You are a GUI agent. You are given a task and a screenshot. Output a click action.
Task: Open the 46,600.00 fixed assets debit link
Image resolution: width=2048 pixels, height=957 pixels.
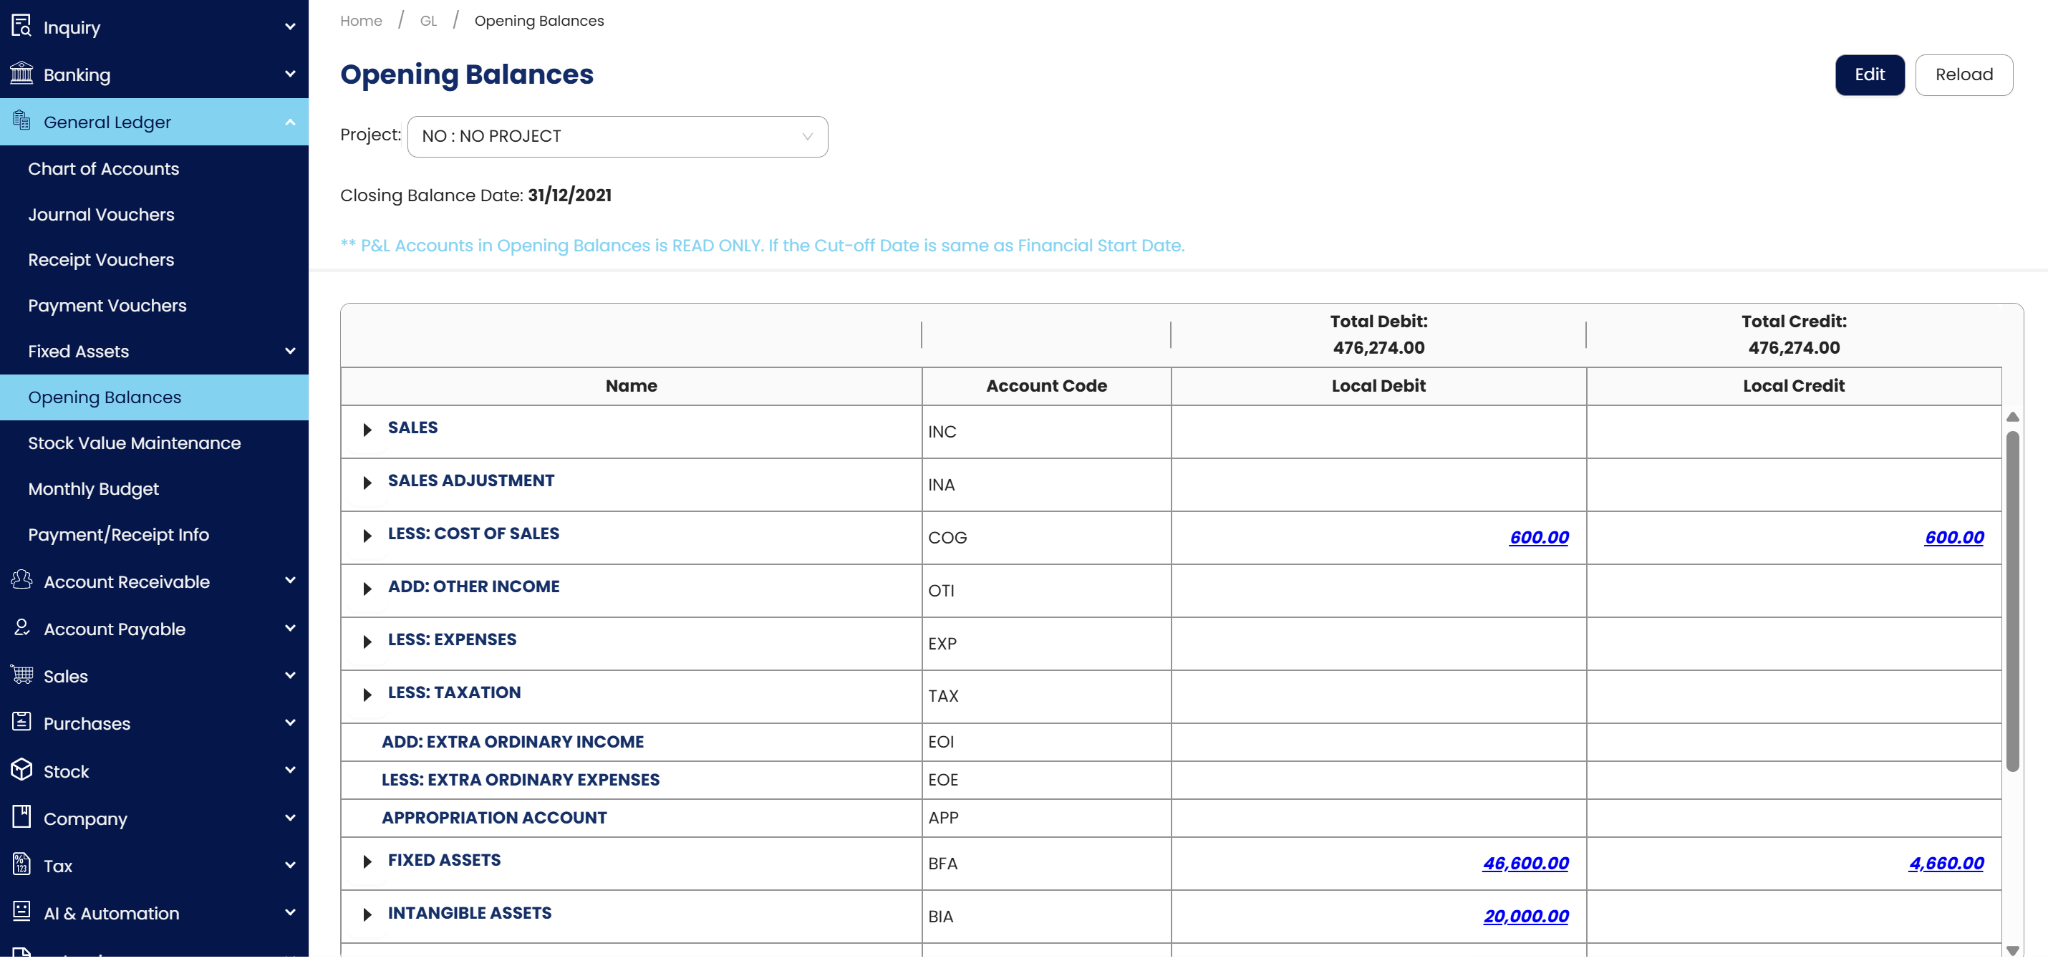(x=1525, y=863)
